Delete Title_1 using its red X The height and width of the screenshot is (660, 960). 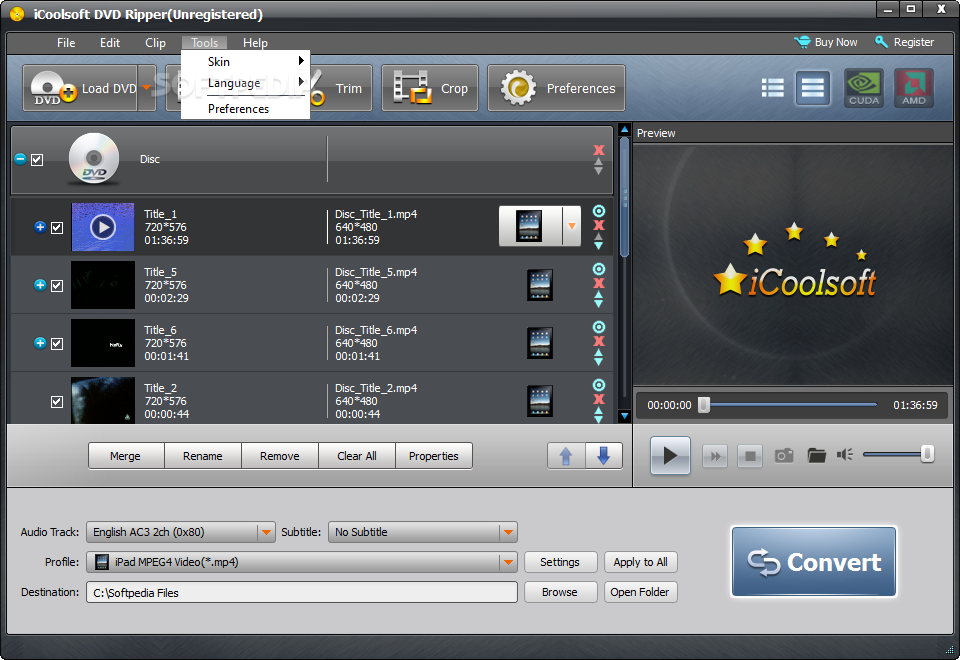(599, 225)
